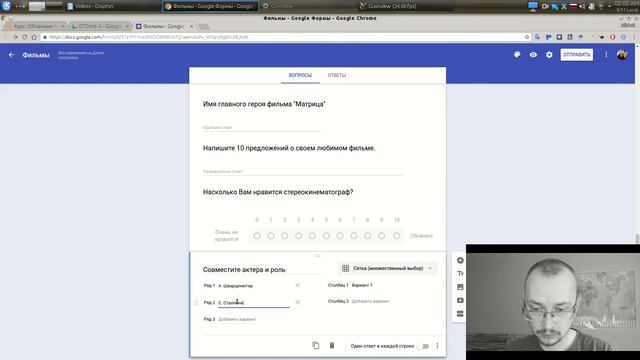Add section from side toolbar
The width and height of the screenshot is (640, 360).
(x=460, y=314)
